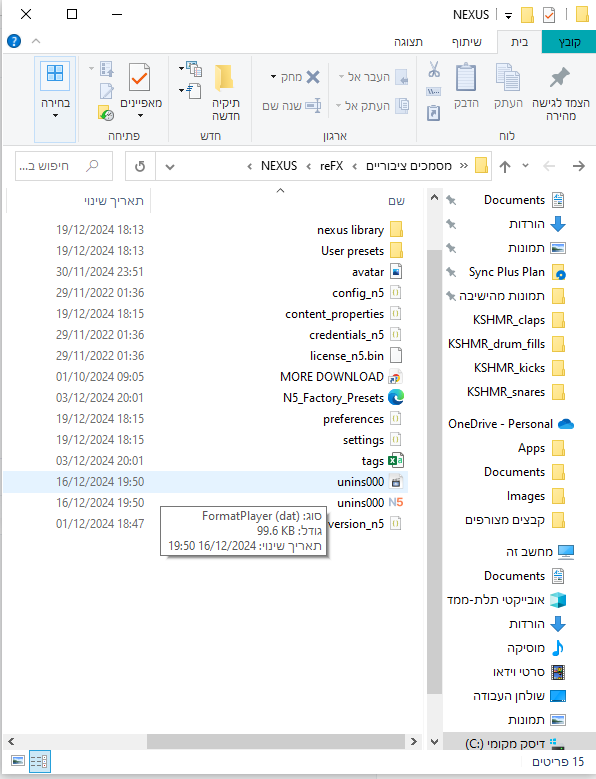Viewport: 596px width, 779px height.
Task: Click the refresh icon beside address bar
Action: [140, 166]
